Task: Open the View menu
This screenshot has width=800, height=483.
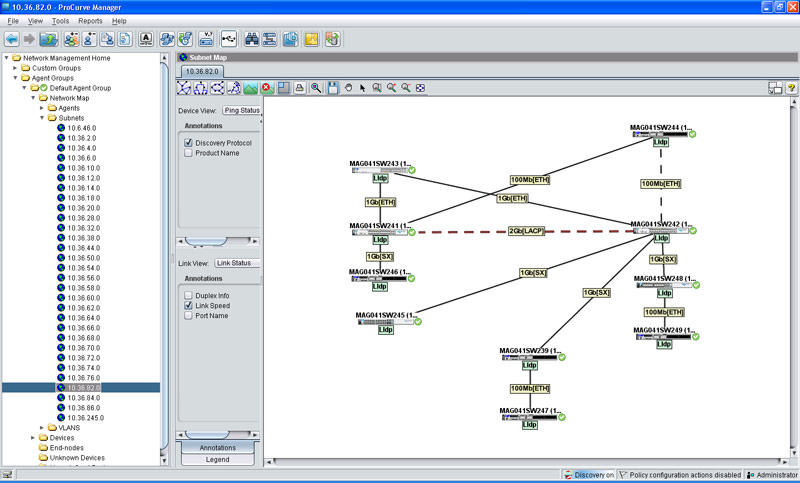Action: point(35,21)
